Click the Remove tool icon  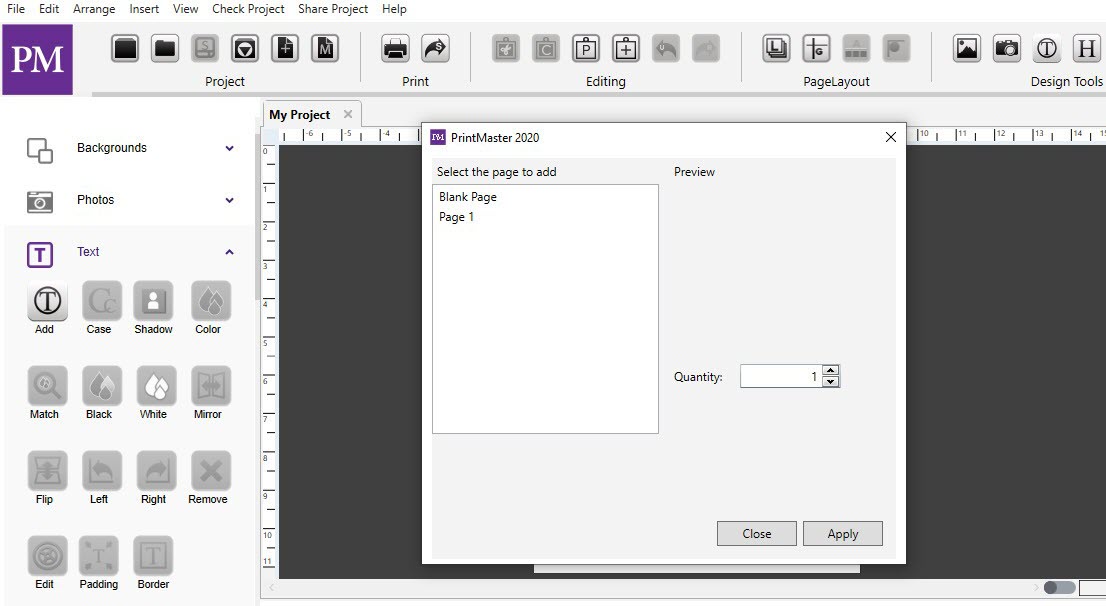[211, 471]
